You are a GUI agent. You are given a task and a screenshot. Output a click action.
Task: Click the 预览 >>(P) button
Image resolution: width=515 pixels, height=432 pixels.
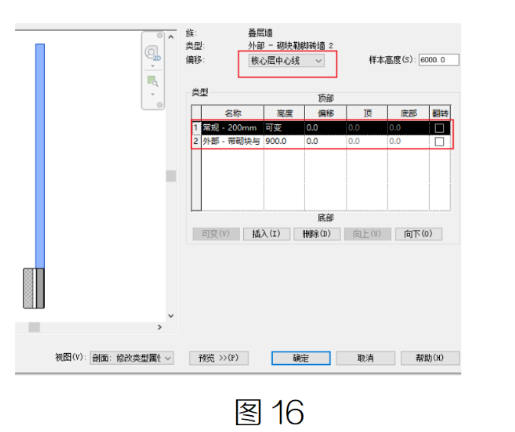[219, 358]
